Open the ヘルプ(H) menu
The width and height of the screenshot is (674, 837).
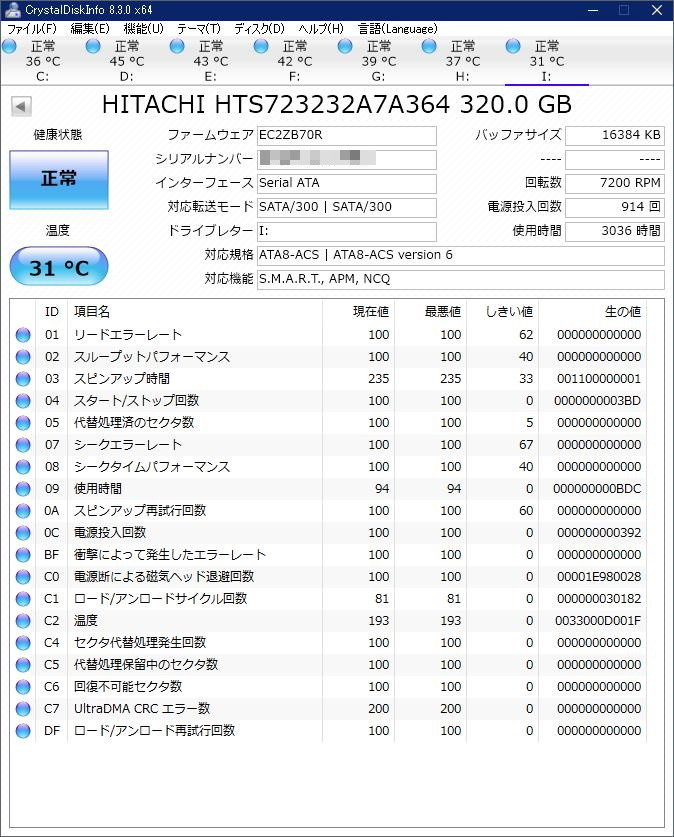click(321, 29)
